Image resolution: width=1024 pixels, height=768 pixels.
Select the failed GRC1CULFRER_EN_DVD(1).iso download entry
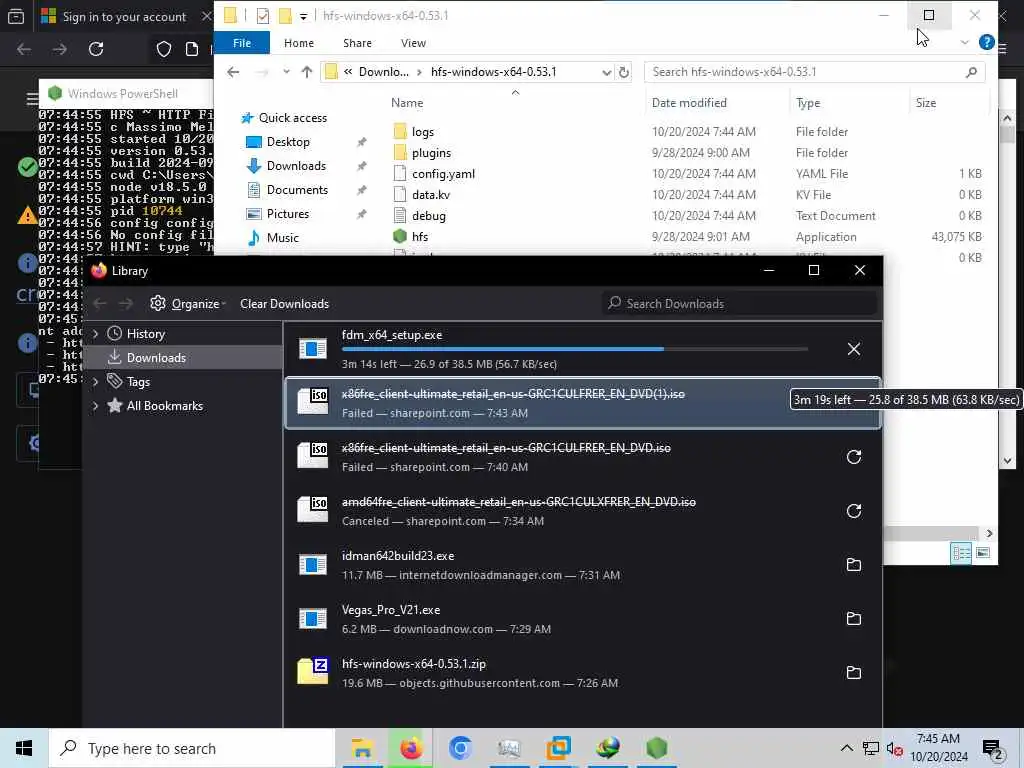(583, 403)
